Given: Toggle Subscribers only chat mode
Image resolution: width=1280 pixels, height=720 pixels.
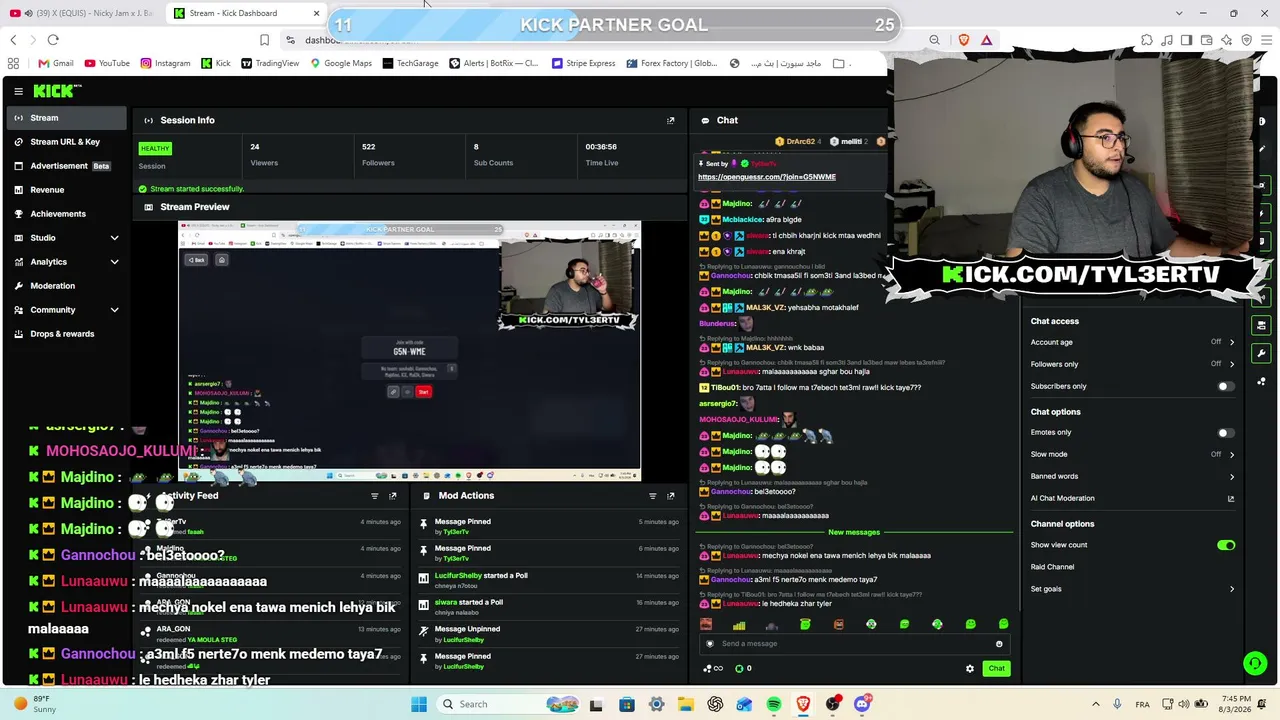Looking at the screenshot, I should coord(1226,386).
